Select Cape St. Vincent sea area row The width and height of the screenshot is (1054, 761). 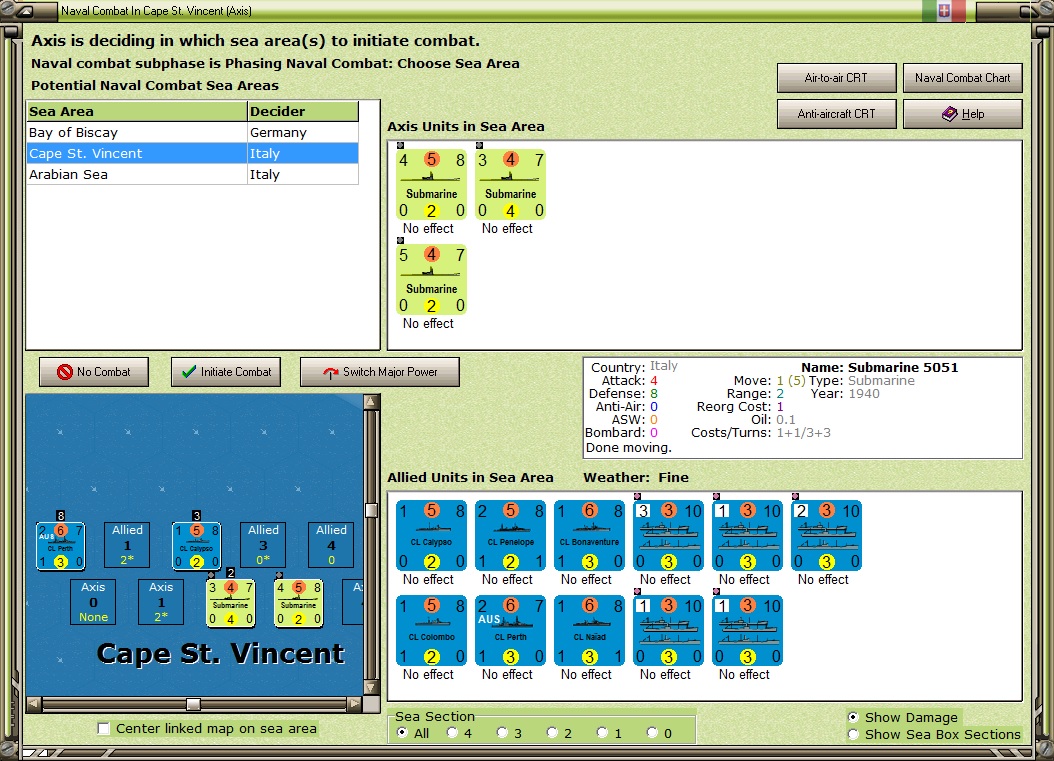click(192, 153)
